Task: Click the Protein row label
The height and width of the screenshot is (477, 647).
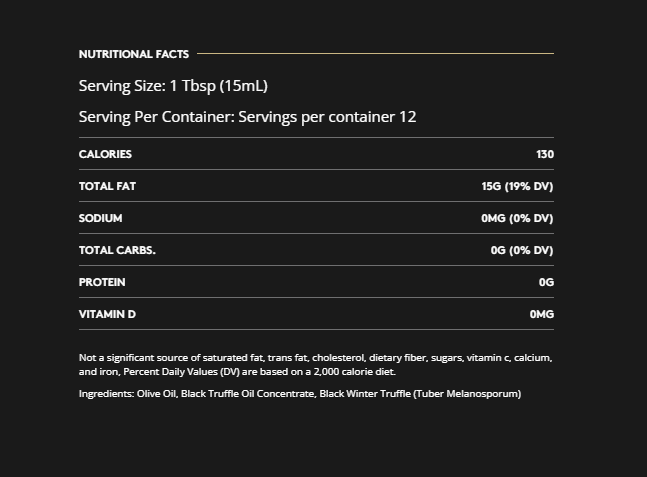Action: (102, 282)
